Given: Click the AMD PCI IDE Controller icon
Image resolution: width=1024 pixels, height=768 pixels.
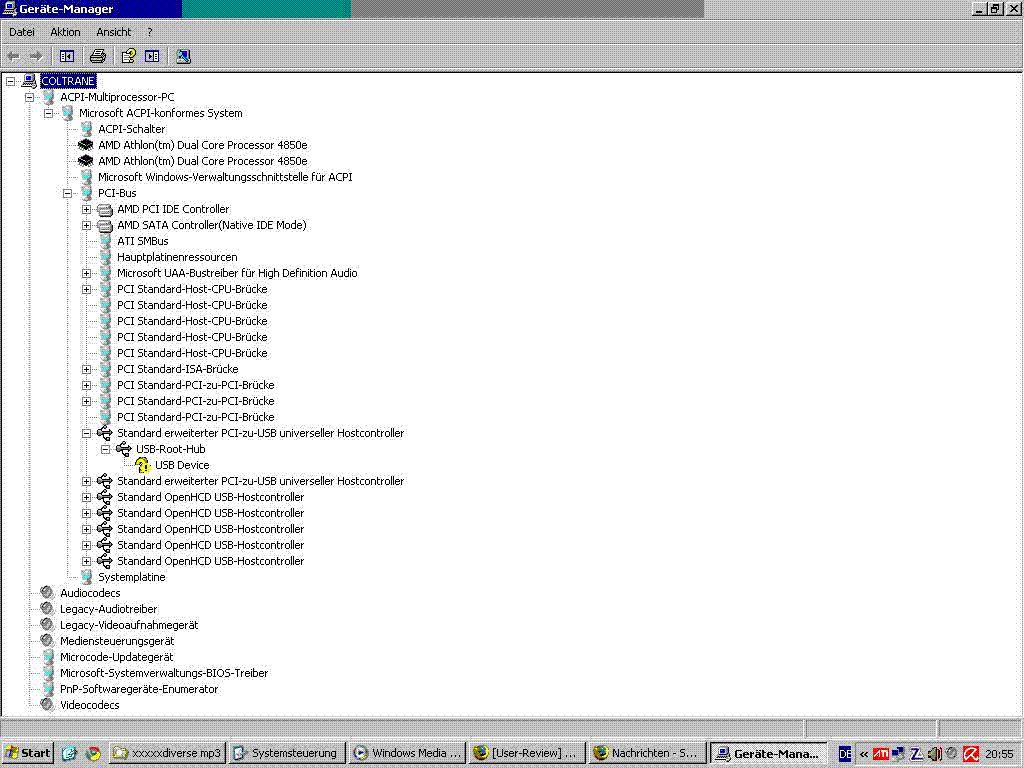Looking at the screenshot, I should 104,209.
